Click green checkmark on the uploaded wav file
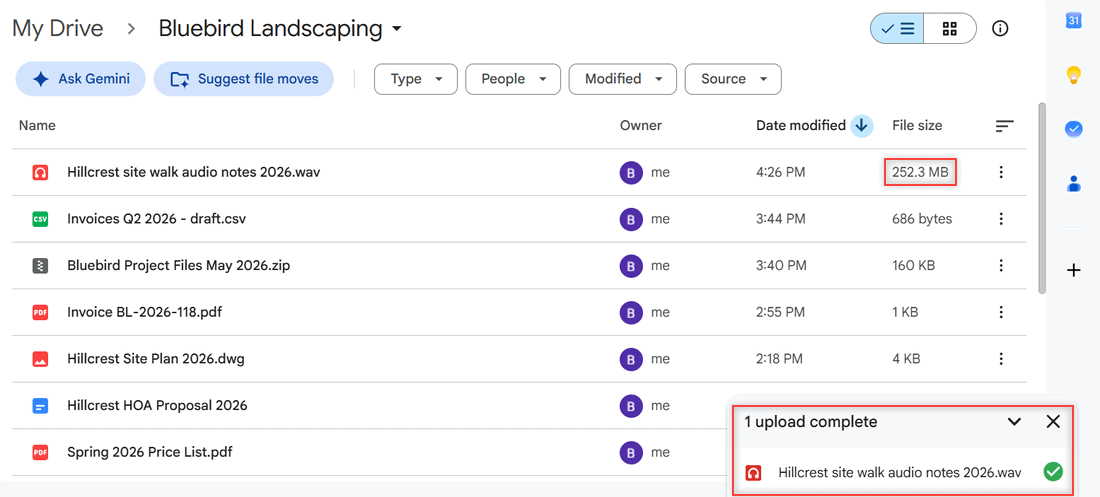Viewport: 1100px width, 497px height. pos(1052,472)
